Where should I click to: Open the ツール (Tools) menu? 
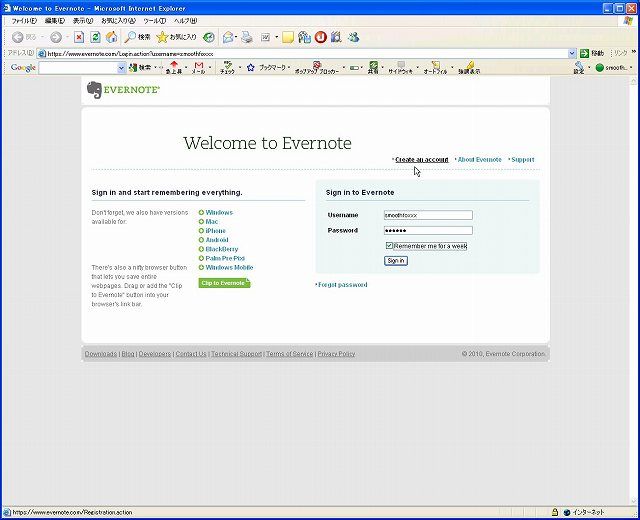coord(155,20)
